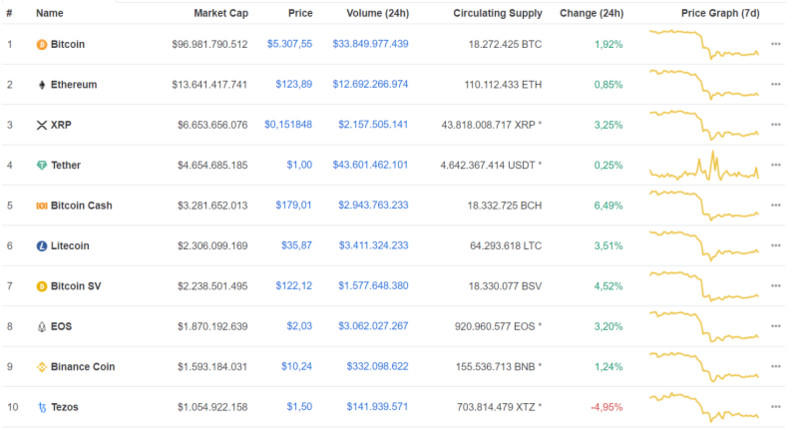798x430 pixels.
Task: Open the EOS name link
Action: coord(61,326)
